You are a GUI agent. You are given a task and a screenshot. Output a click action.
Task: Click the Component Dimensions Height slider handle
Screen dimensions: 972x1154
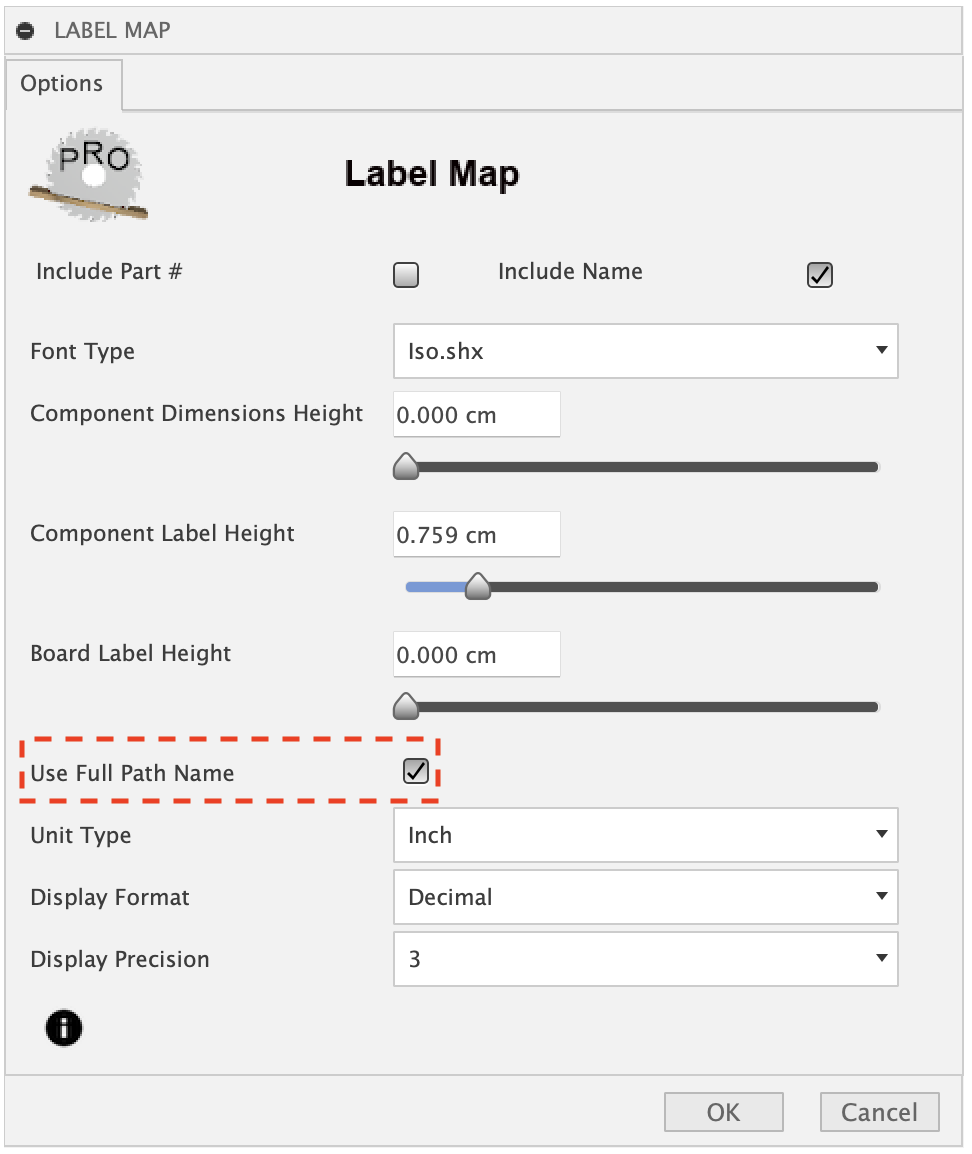coord(406,467)
